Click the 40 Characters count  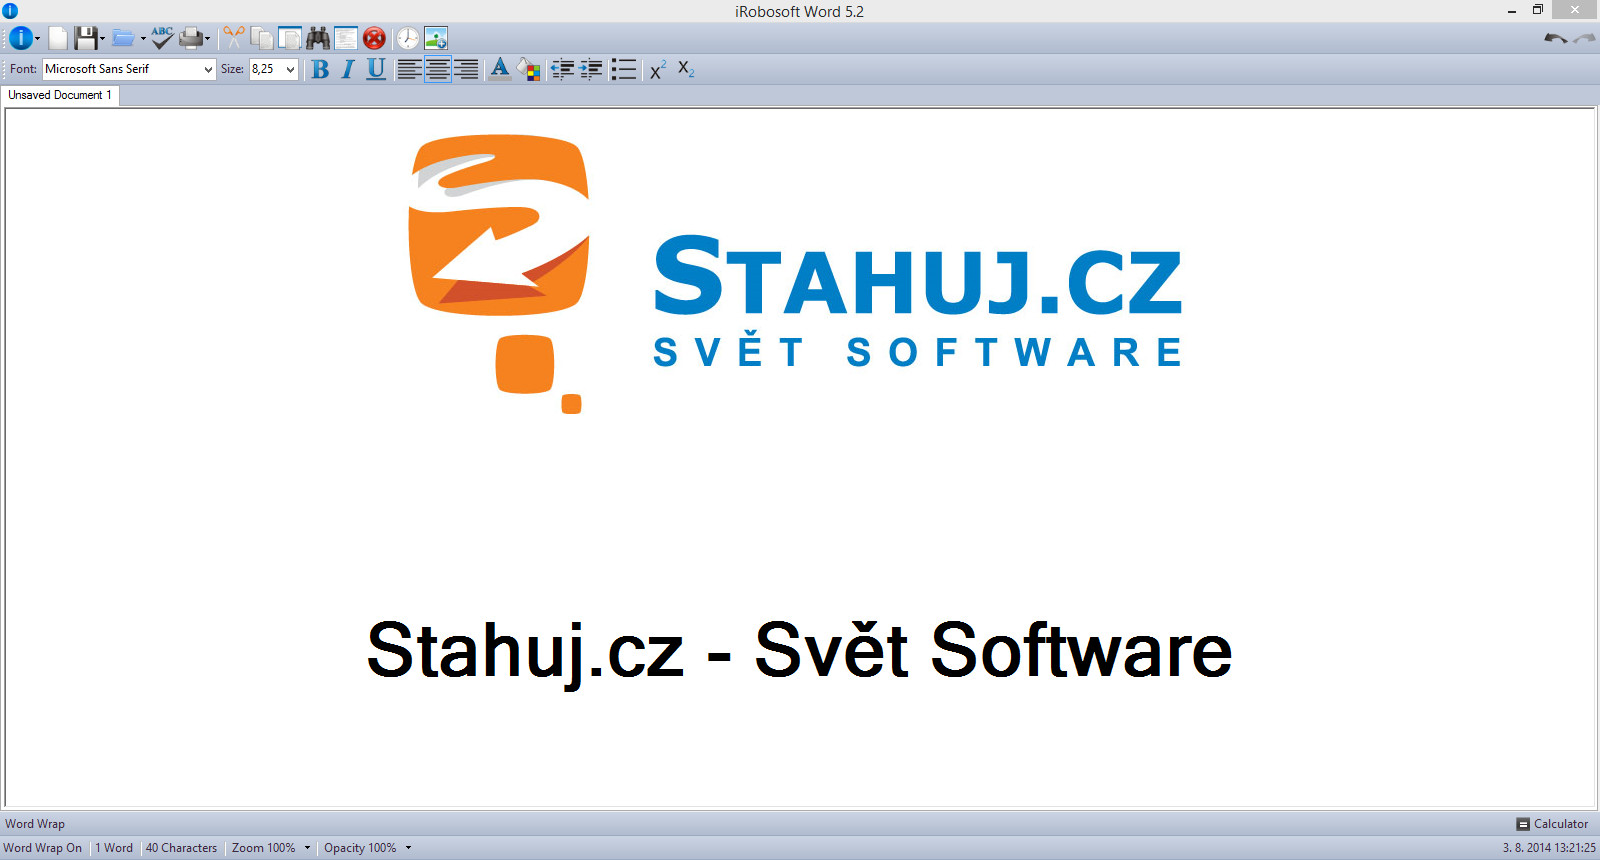(181, 848)
